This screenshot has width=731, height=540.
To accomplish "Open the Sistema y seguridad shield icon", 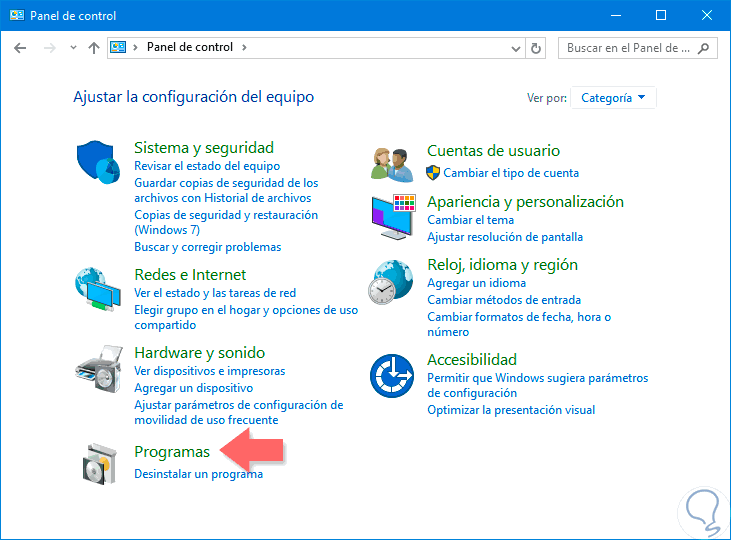I will (98, 162).
